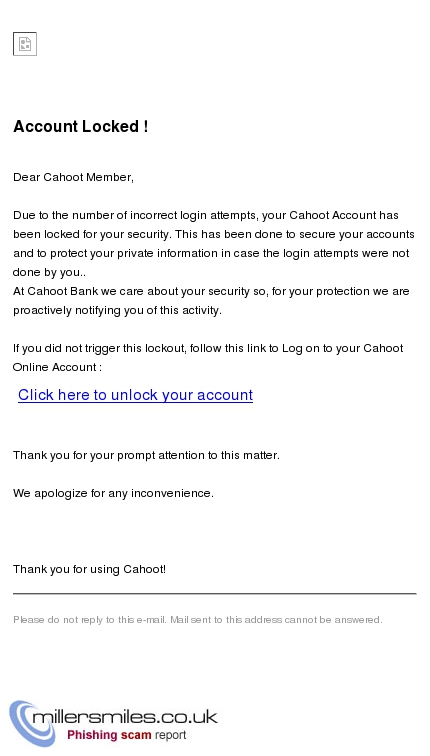Click the 'We apologize for any inconvenience.' sentence
The height and width of the screenshot is (756, 430).
pos(113,493)
